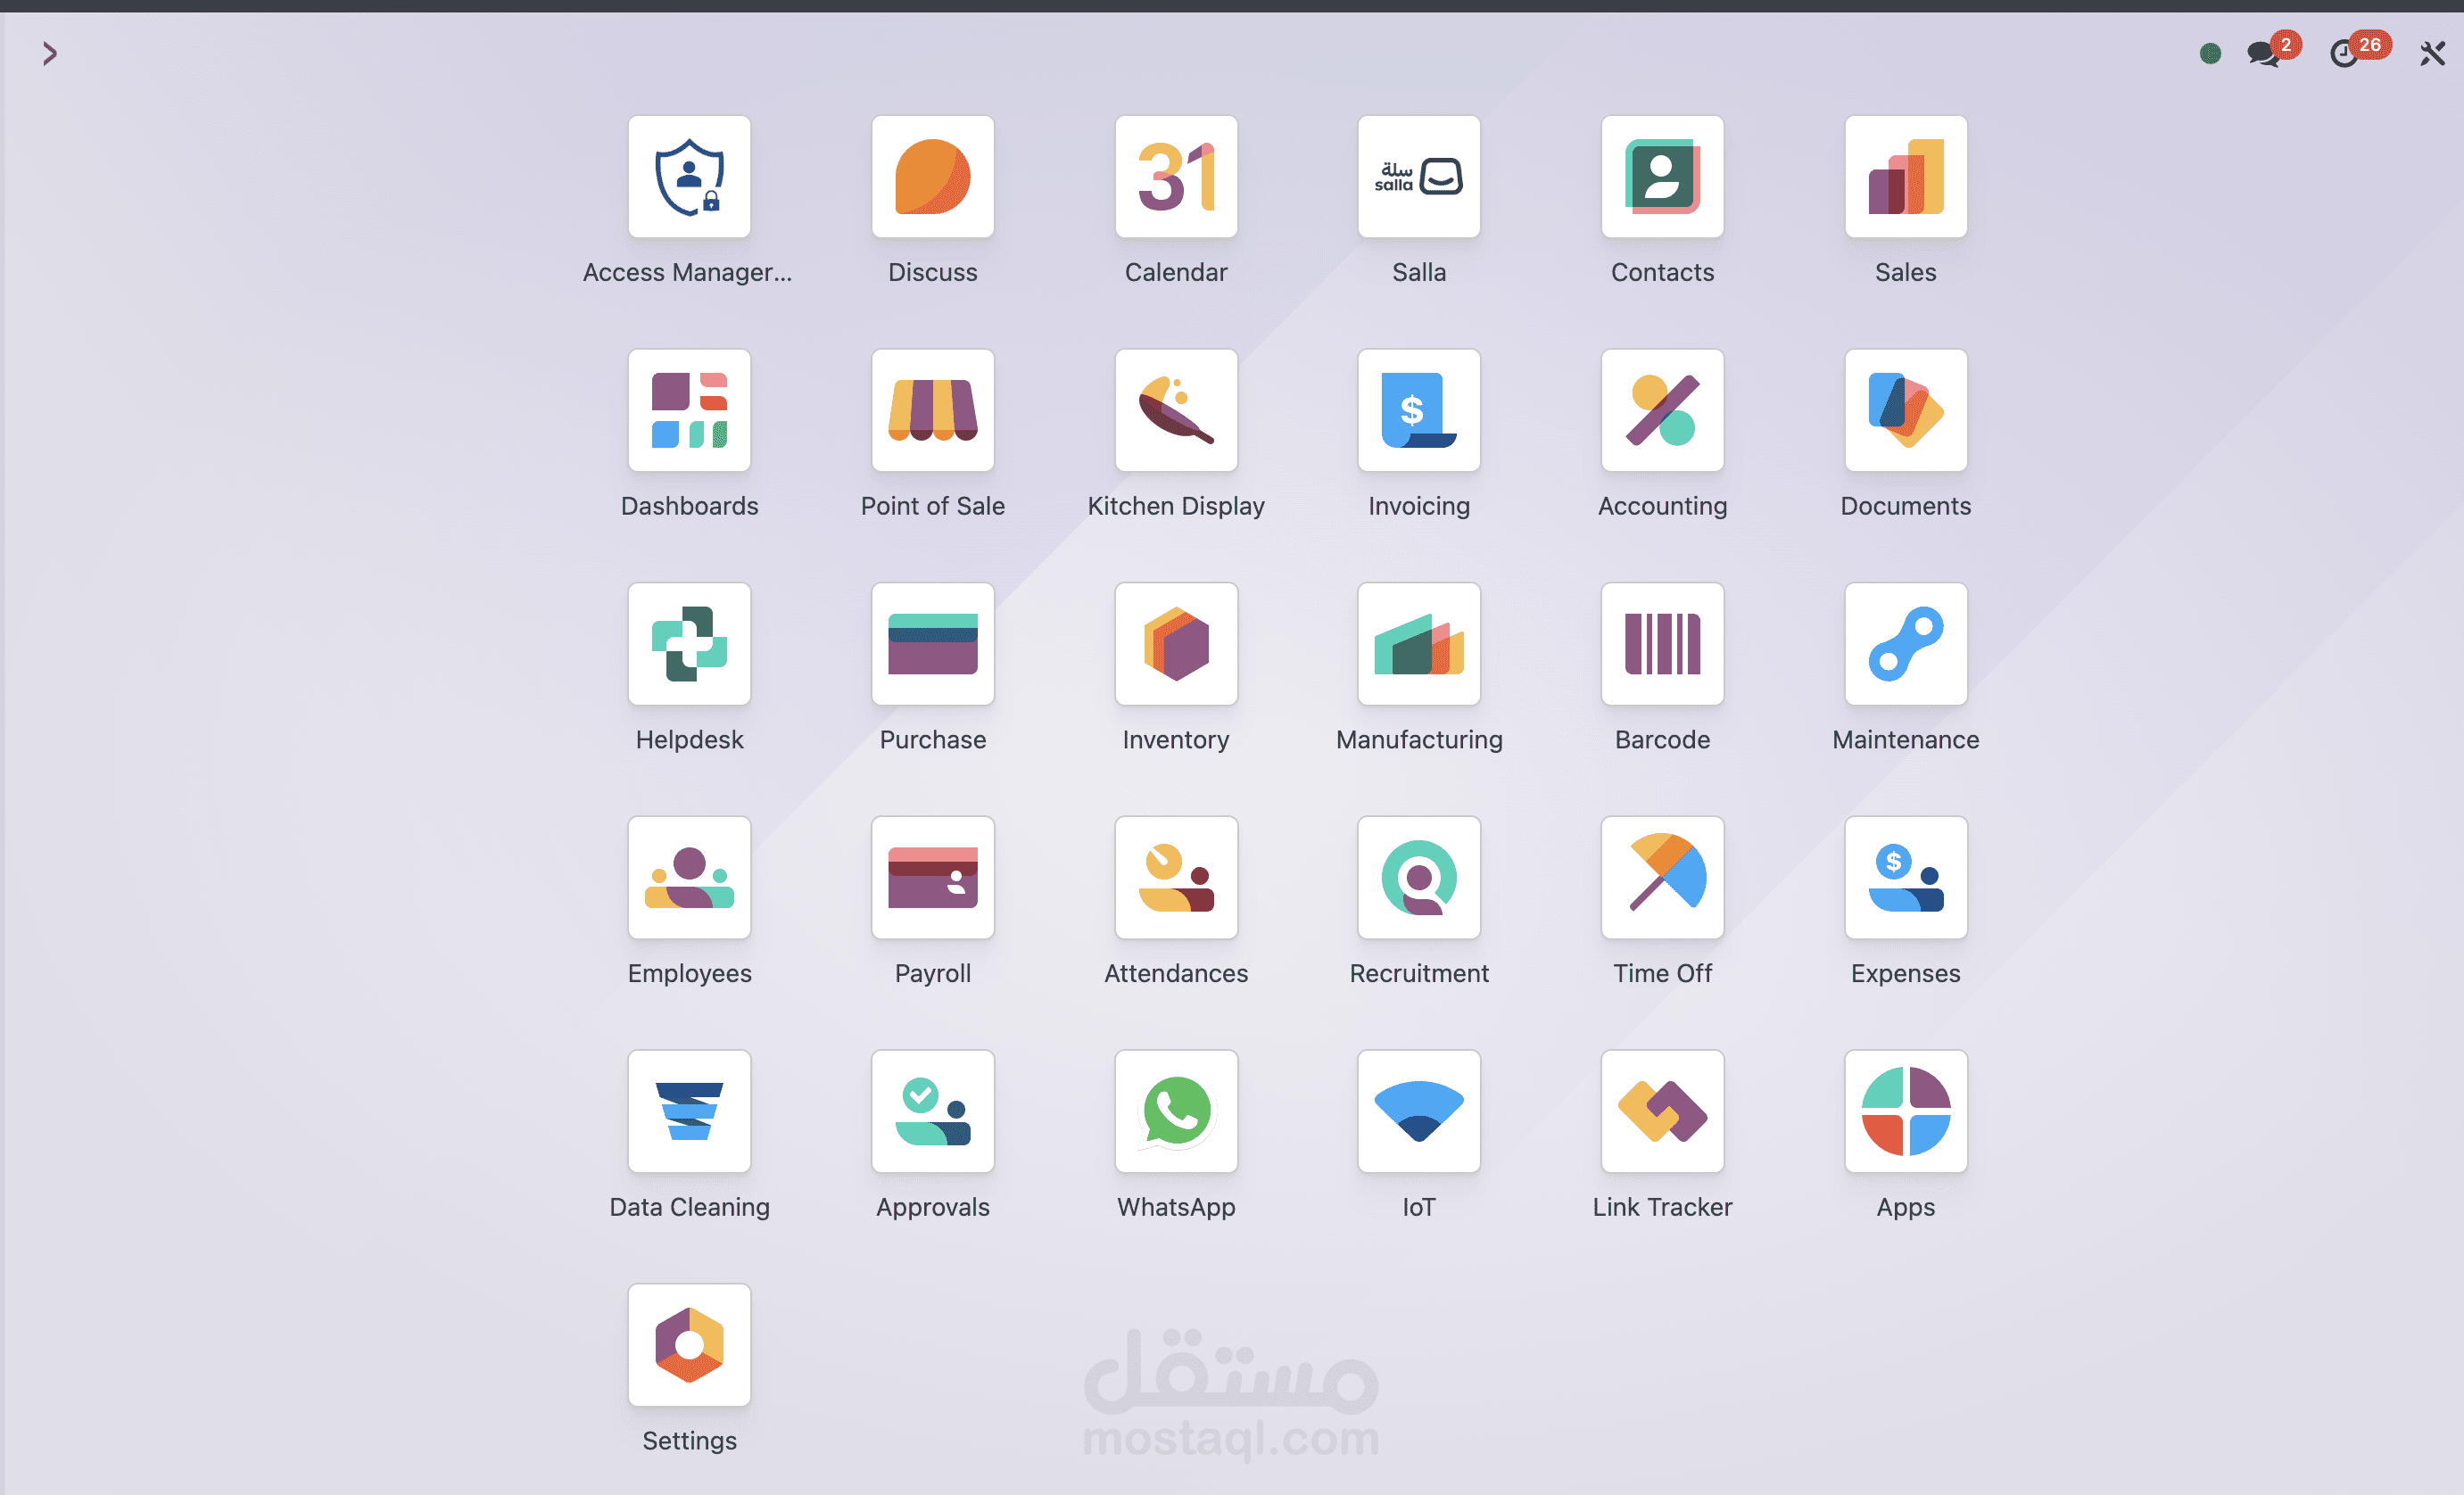Screen dimensions: 2464x1495
Task: Open the Recruitment app
Action: point(1418,877)
